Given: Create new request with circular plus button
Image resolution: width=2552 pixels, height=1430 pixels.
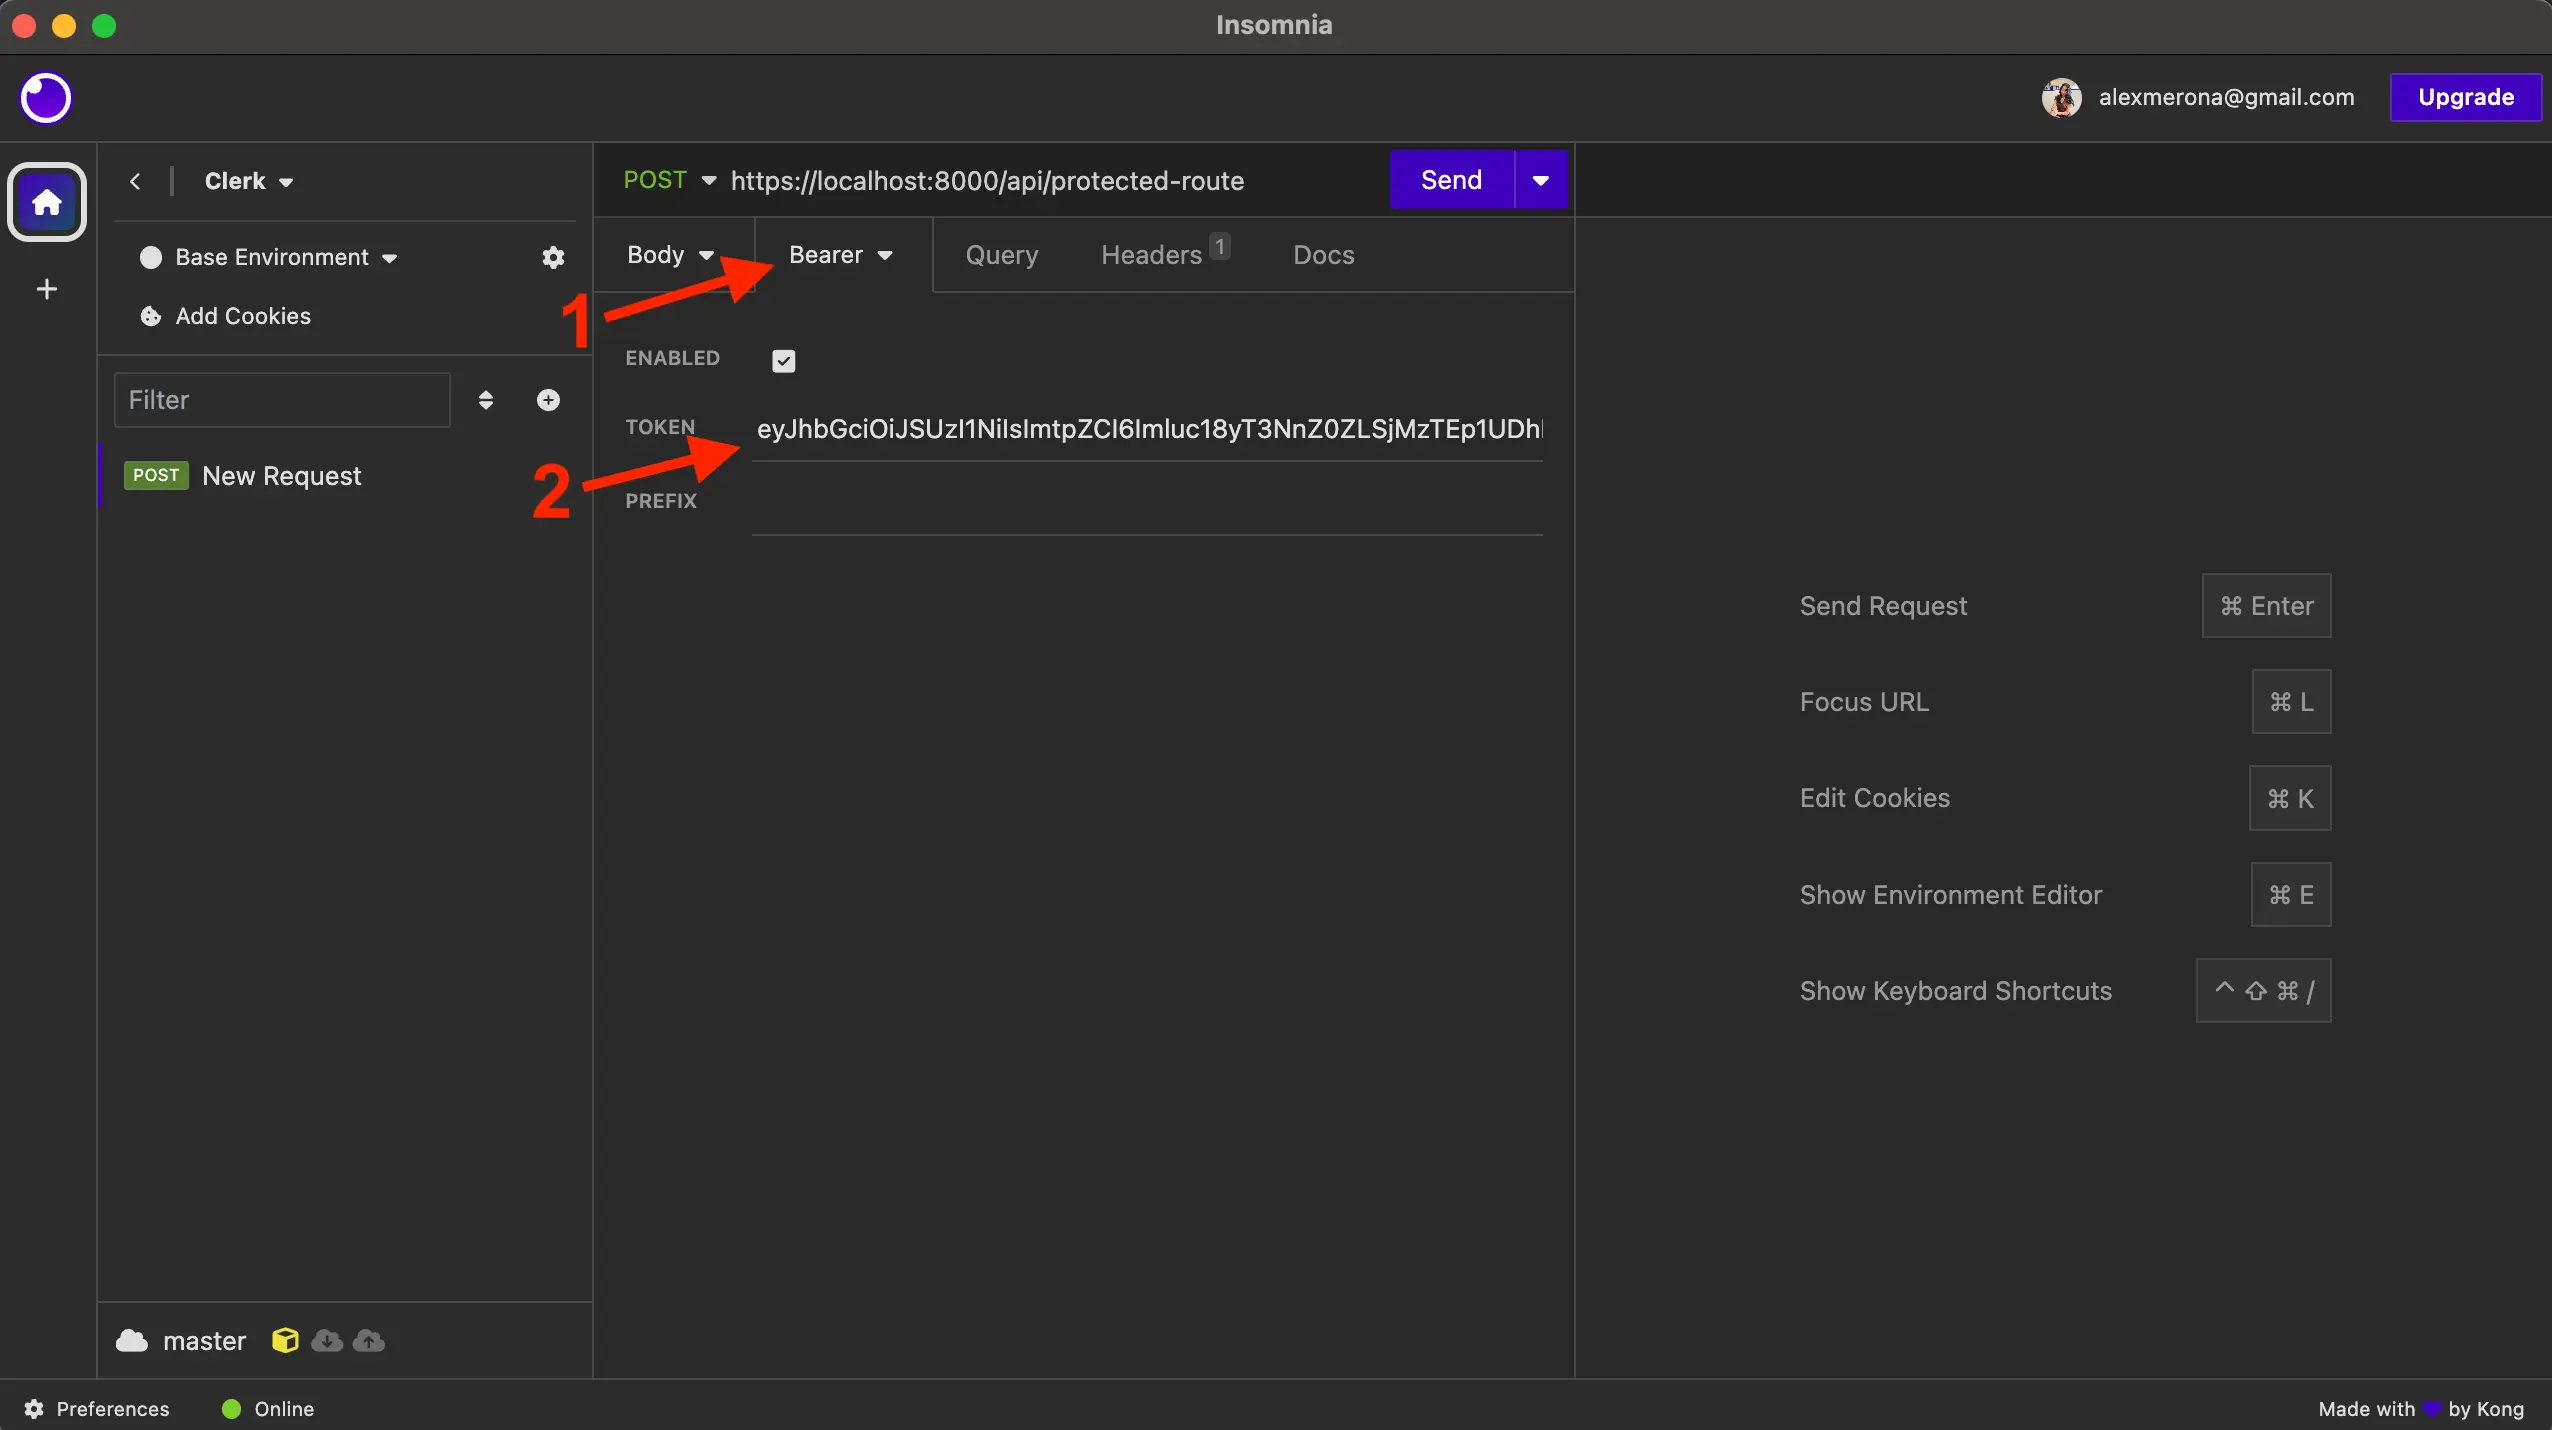Looking at the screenshot, I should (548, 399).
